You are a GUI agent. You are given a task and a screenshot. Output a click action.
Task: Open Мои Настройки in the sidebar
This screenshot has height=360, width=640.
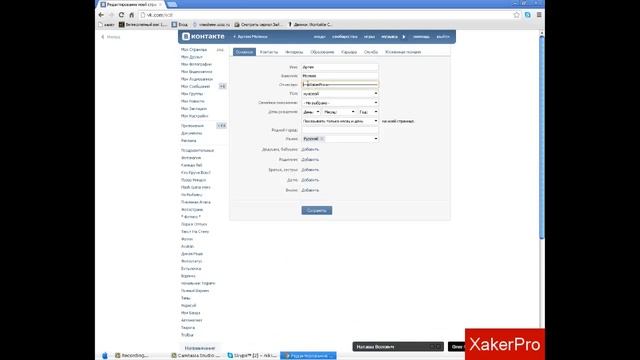coord(195,116)
